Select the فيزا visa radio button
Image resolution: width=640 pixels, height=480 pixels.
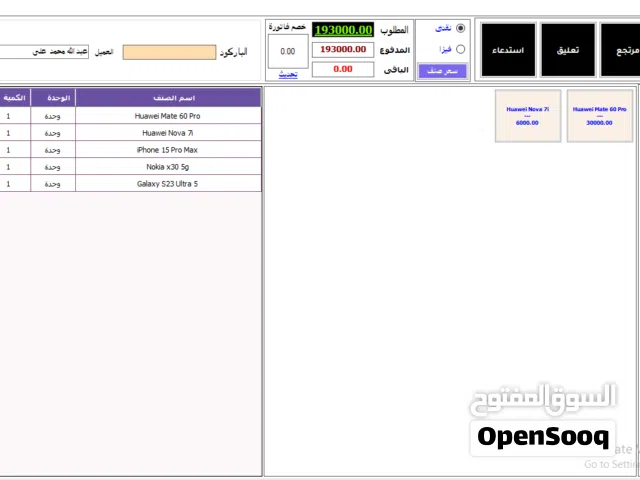tap(460, 49)
